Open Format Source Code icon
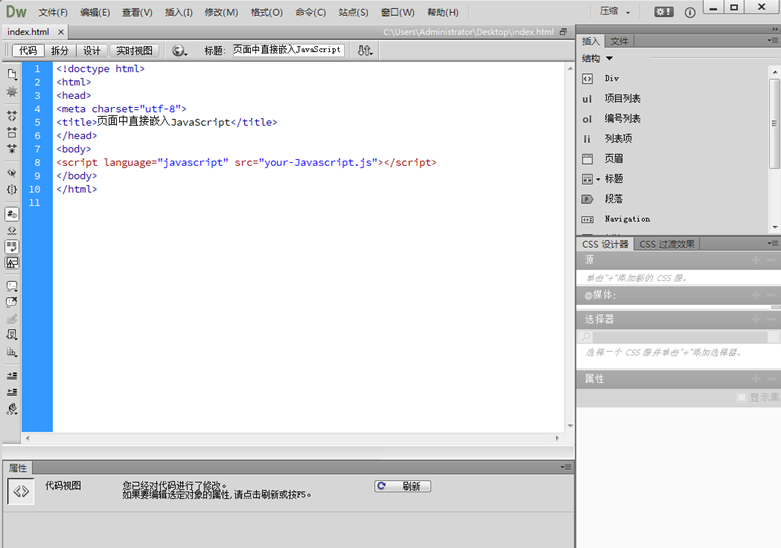Viewport: 781px width, 548px height. pyautogui.click(x=12, y=409)
